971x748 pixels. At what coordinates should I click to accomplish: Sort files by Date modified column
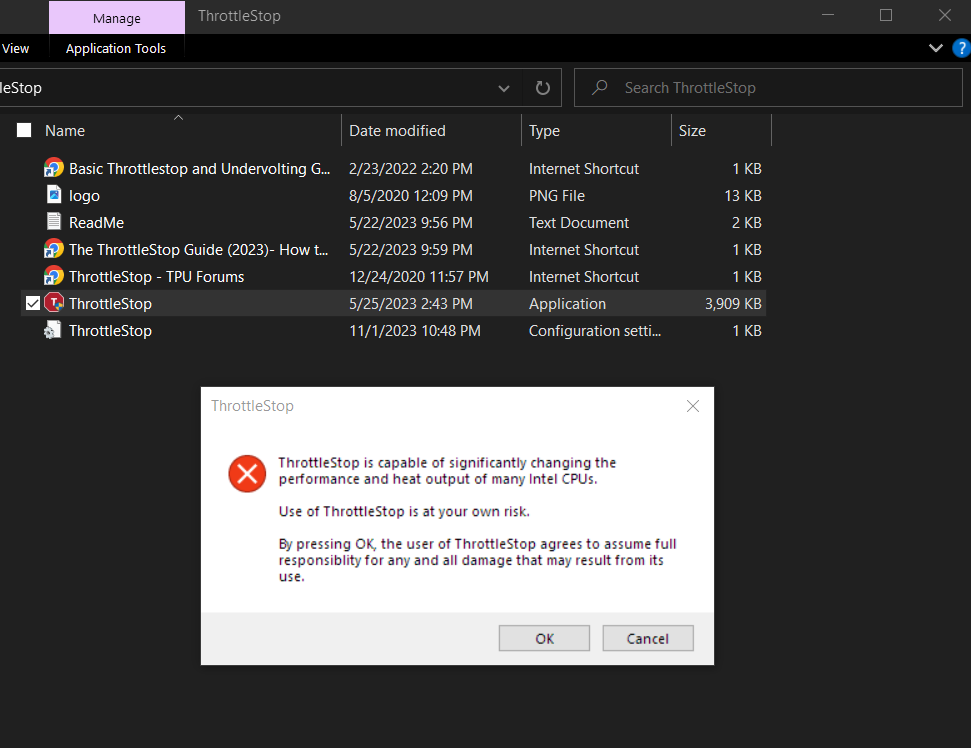397,131
